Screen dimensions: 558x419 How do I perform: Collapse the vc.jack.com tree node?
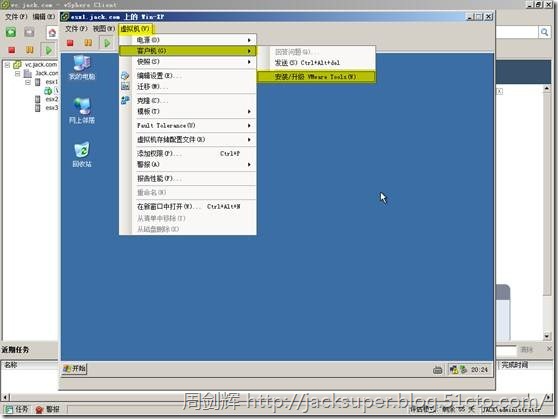tap(7, 65)
